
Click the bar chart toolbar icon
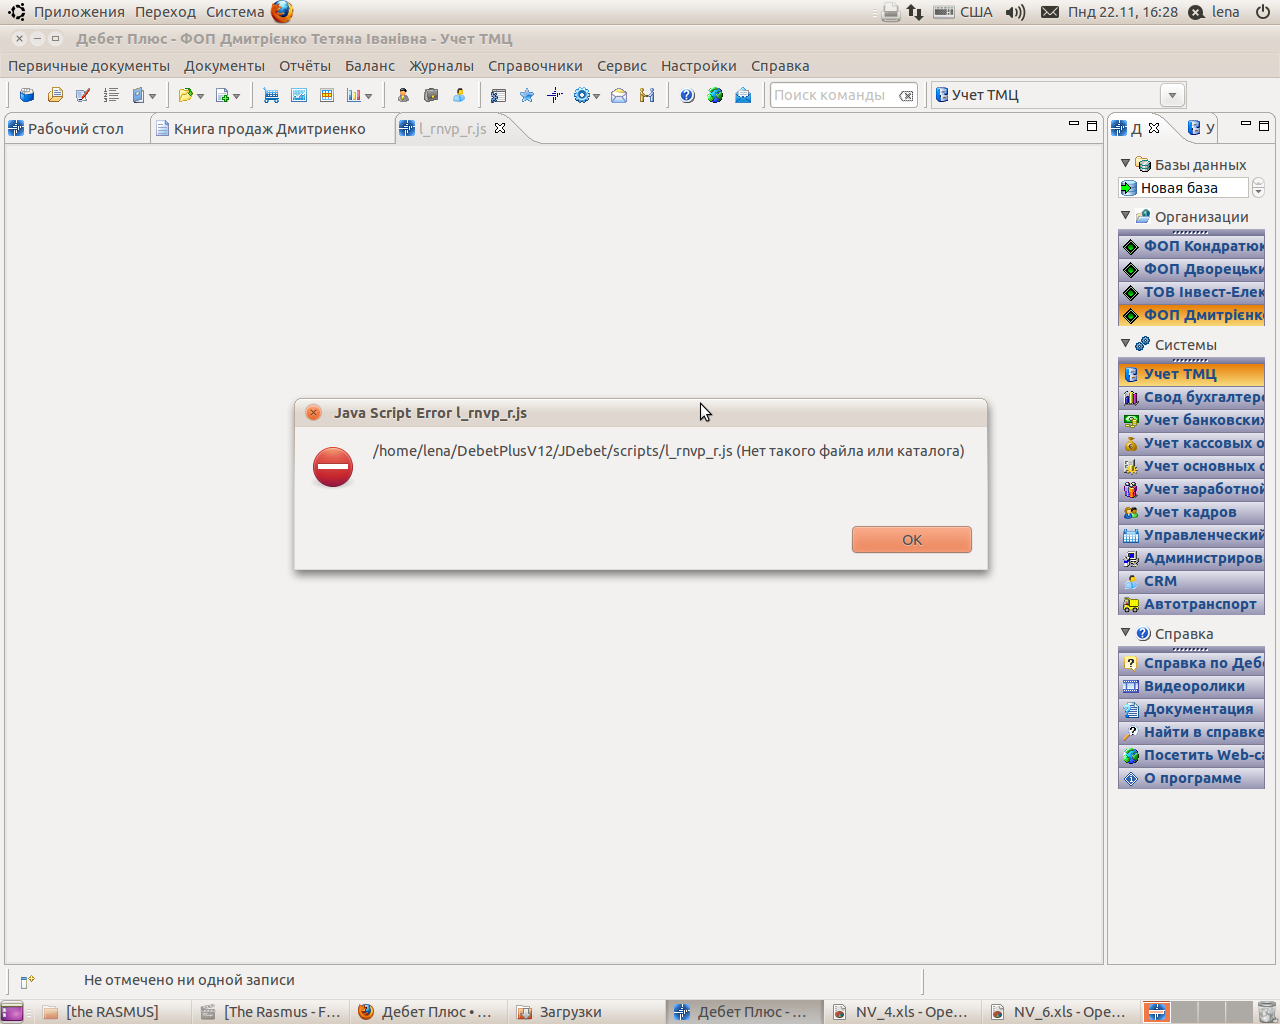click(x=353, y=95)
